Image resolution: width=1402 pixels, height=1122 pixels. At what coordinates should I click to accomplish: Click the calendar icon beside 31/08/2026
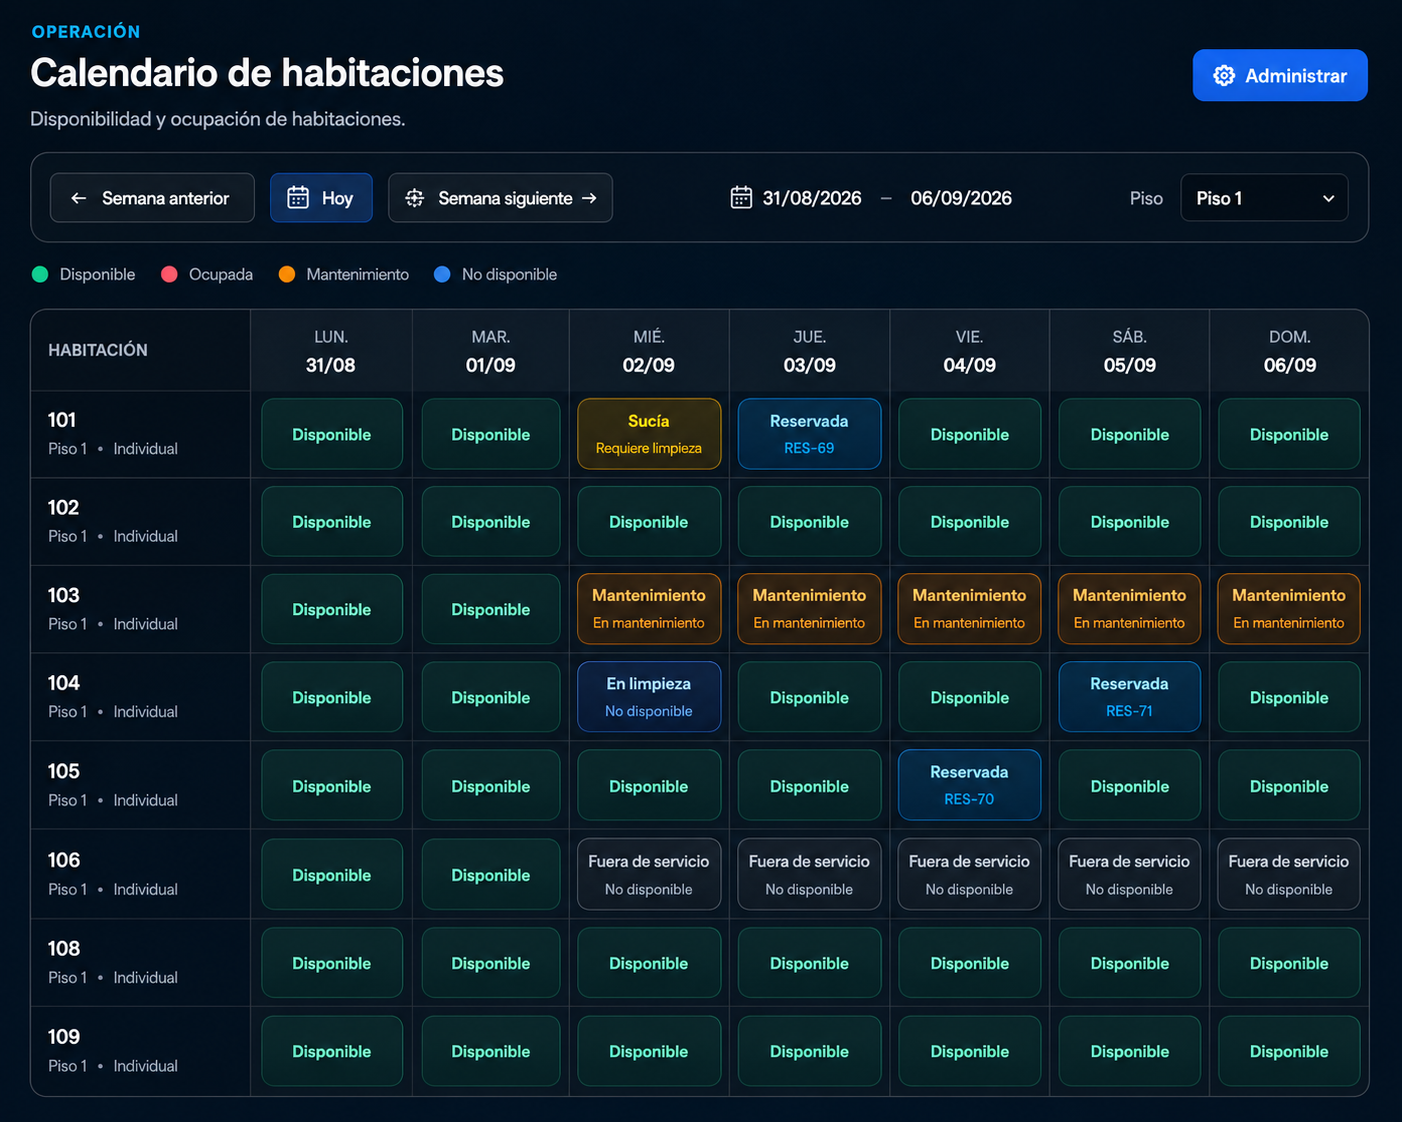741,198
